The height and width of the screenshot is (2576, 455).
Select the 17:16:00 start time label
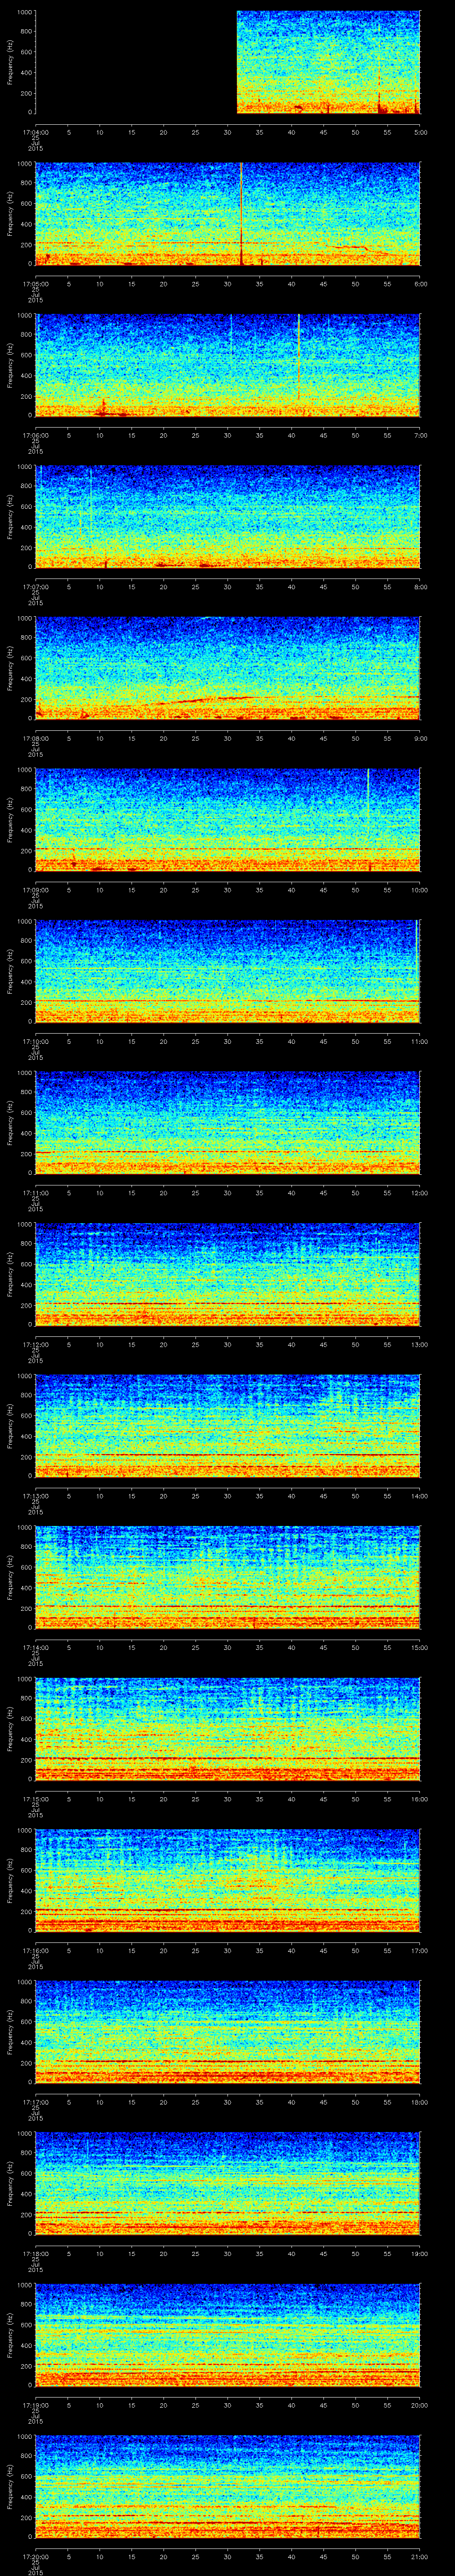click(x=35, y=1950)
